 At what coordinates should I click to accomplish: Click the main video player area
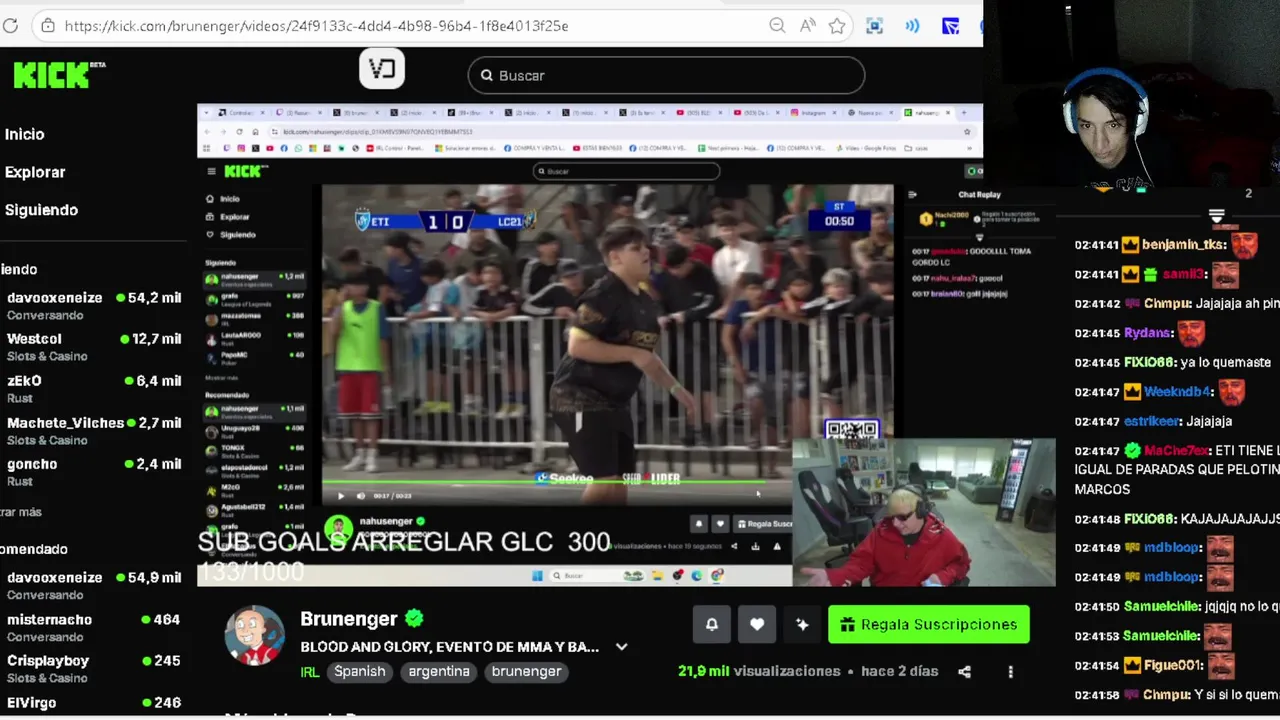(x=590, y=345)
